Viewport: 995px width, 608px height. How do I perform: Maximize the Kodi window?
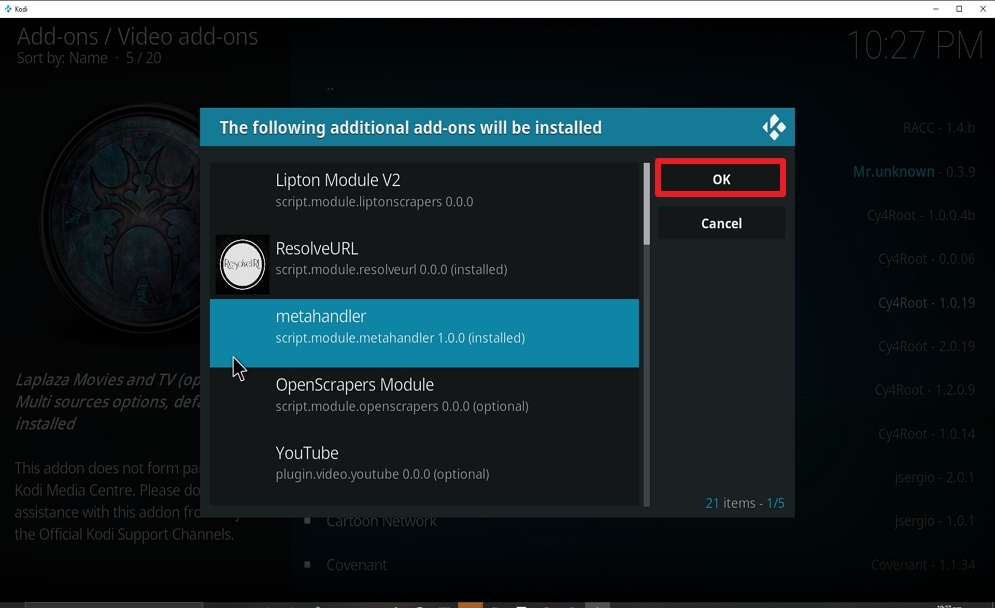959,9
